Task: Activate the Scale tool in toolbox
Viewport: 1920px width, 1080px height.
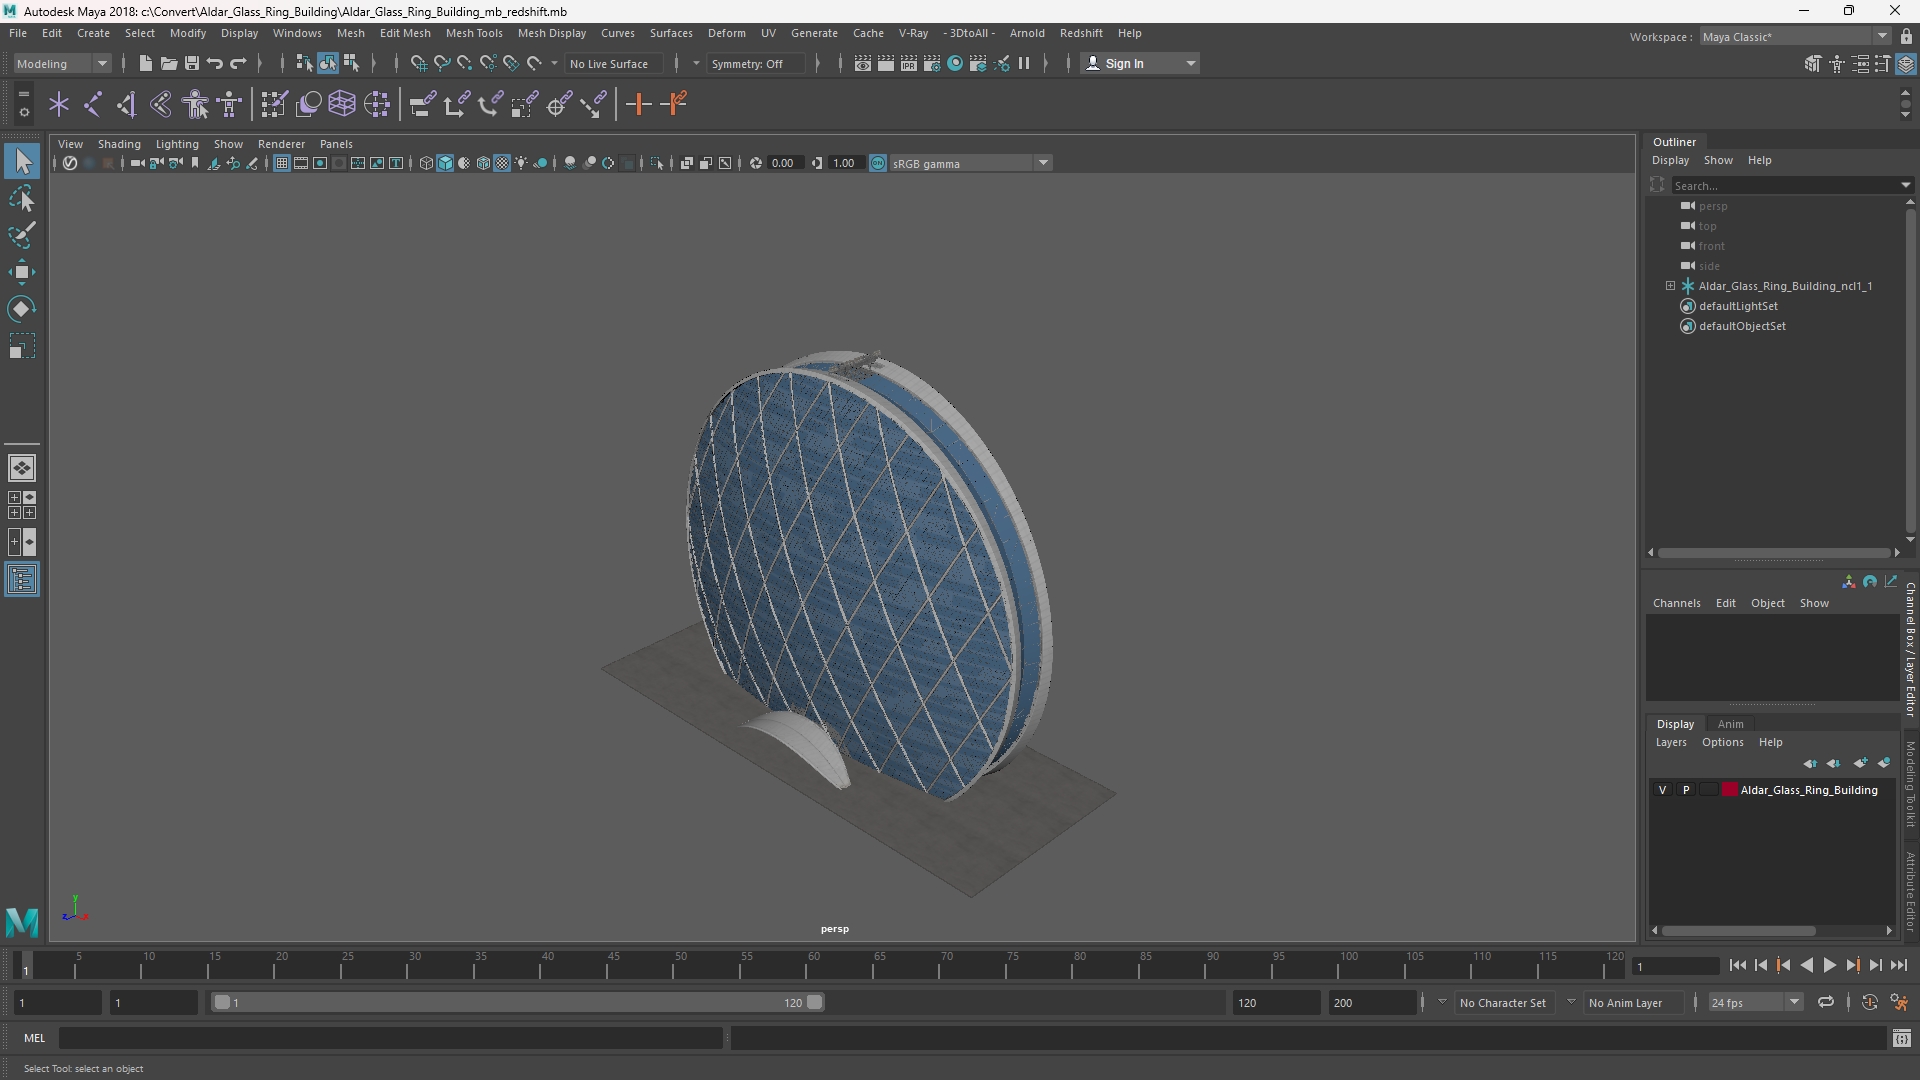Action: (22, 346)
